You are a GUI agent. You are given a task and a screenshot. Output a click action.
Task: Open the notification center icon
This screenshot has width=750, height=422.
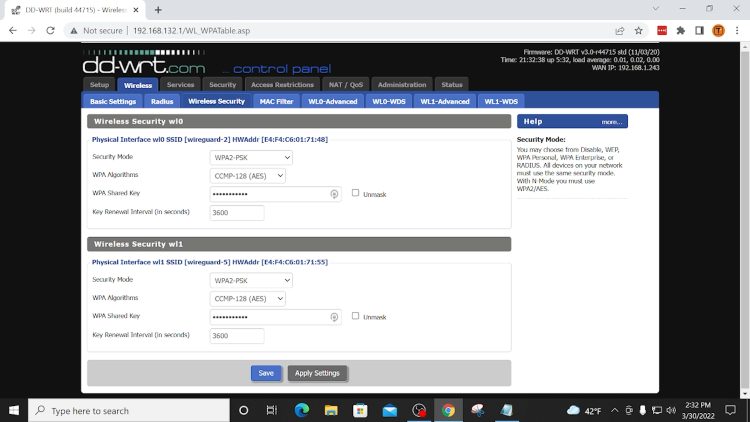point(730,411)
